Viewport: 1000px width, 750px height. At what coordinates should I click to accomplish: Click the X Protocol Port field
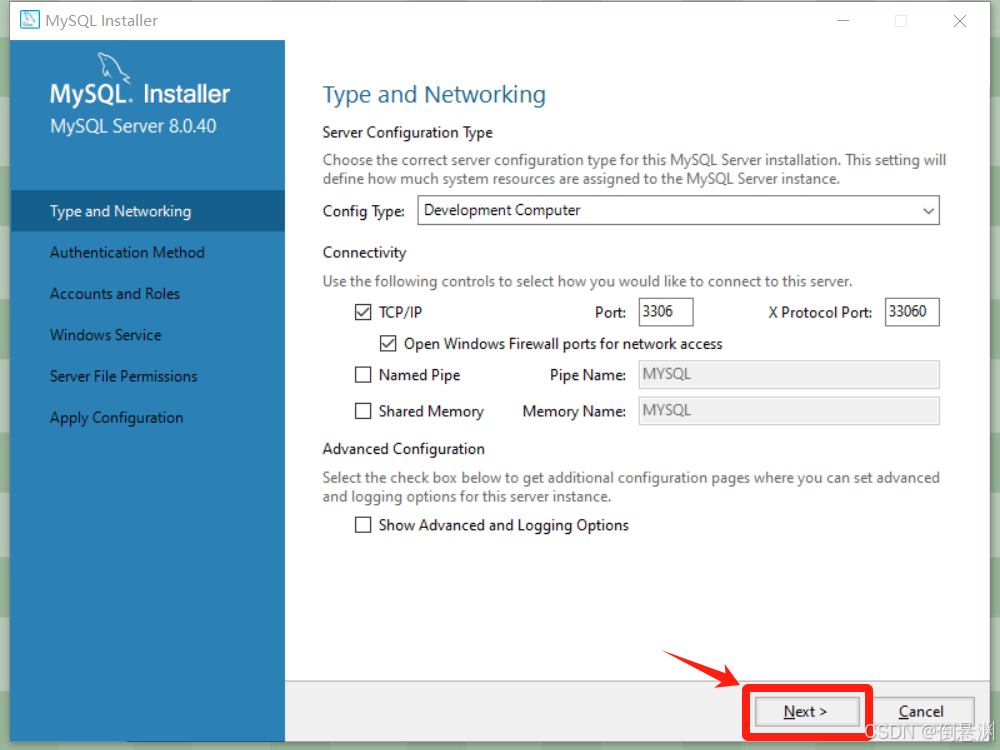tap(912, 312)
